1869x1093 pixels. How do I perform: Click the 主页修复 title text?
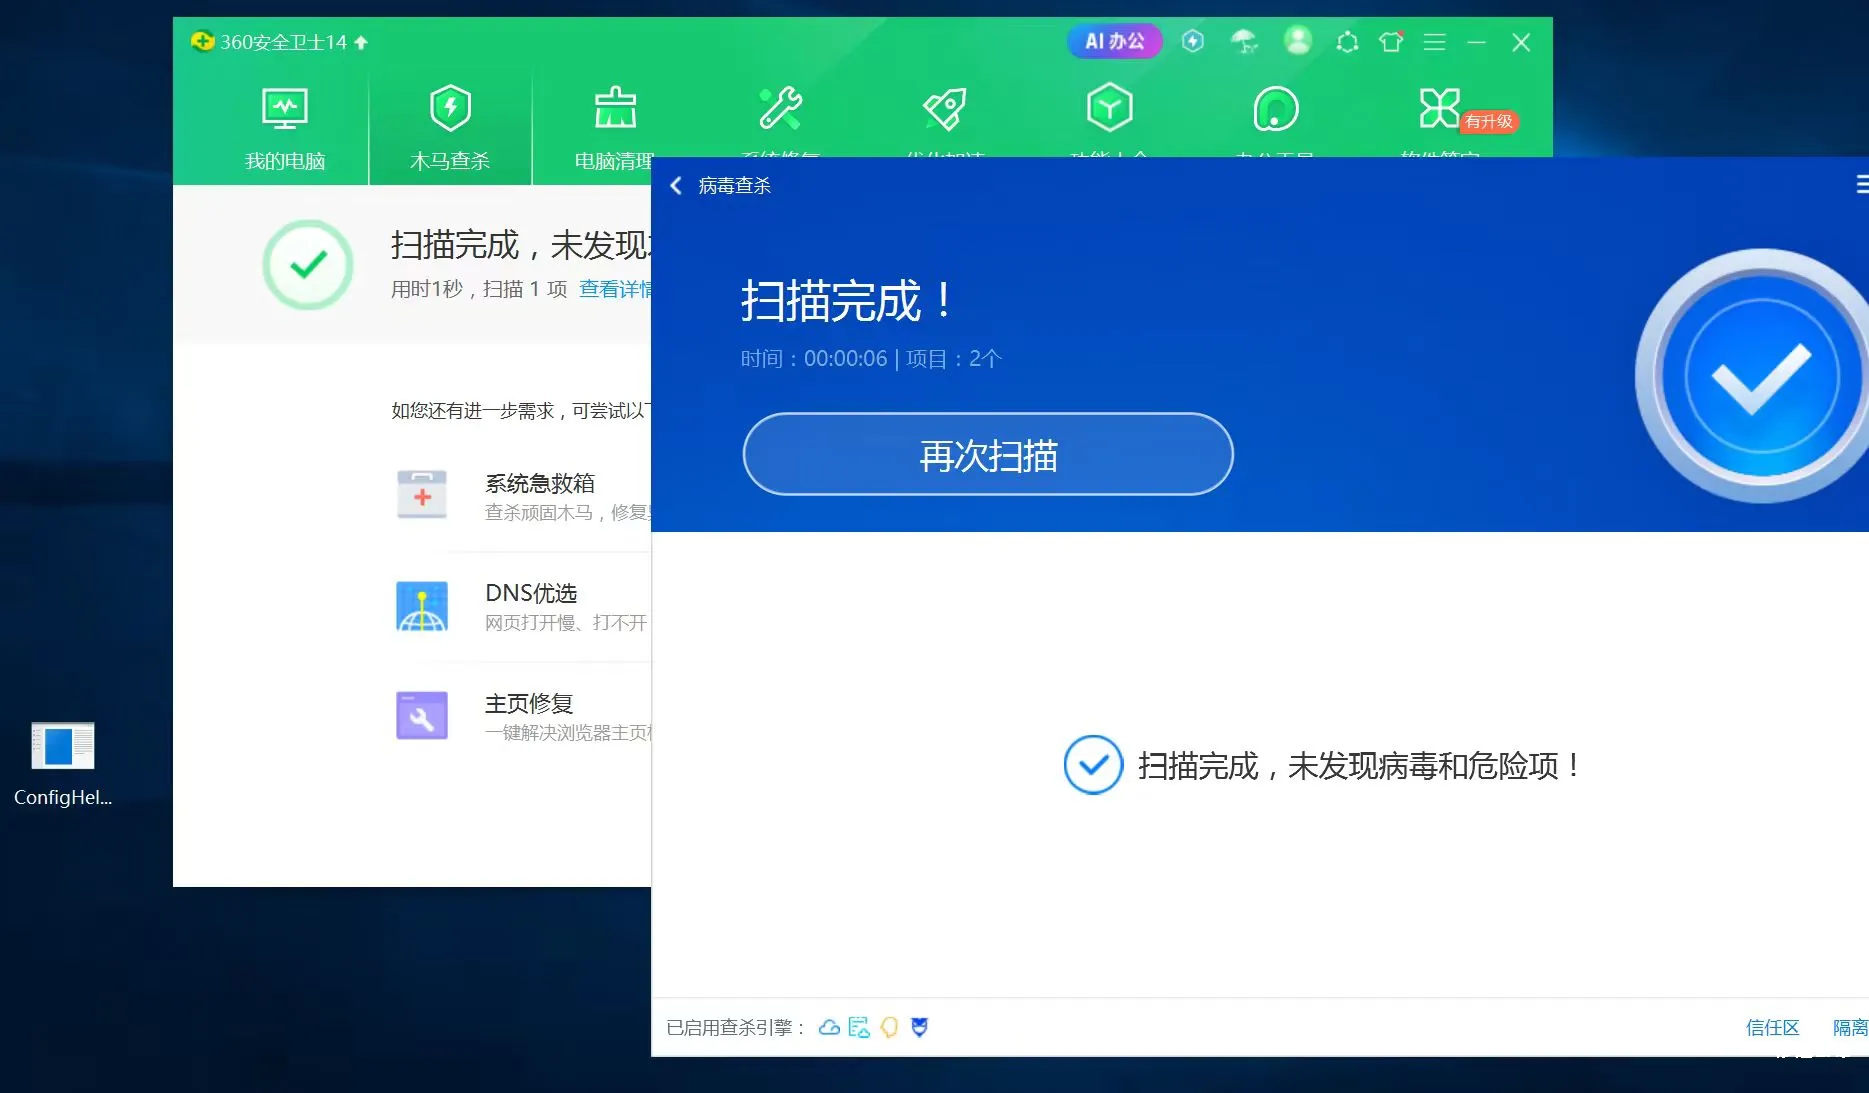(529, 704)
